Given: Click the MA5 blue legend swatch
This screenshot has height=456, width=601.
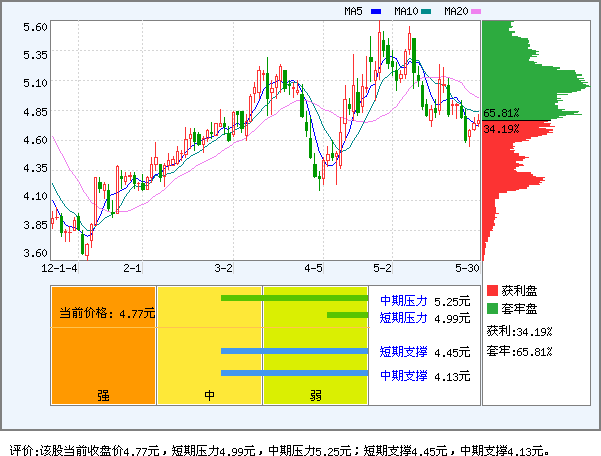Looking at the screenshot, I should [x=376, y=11].
